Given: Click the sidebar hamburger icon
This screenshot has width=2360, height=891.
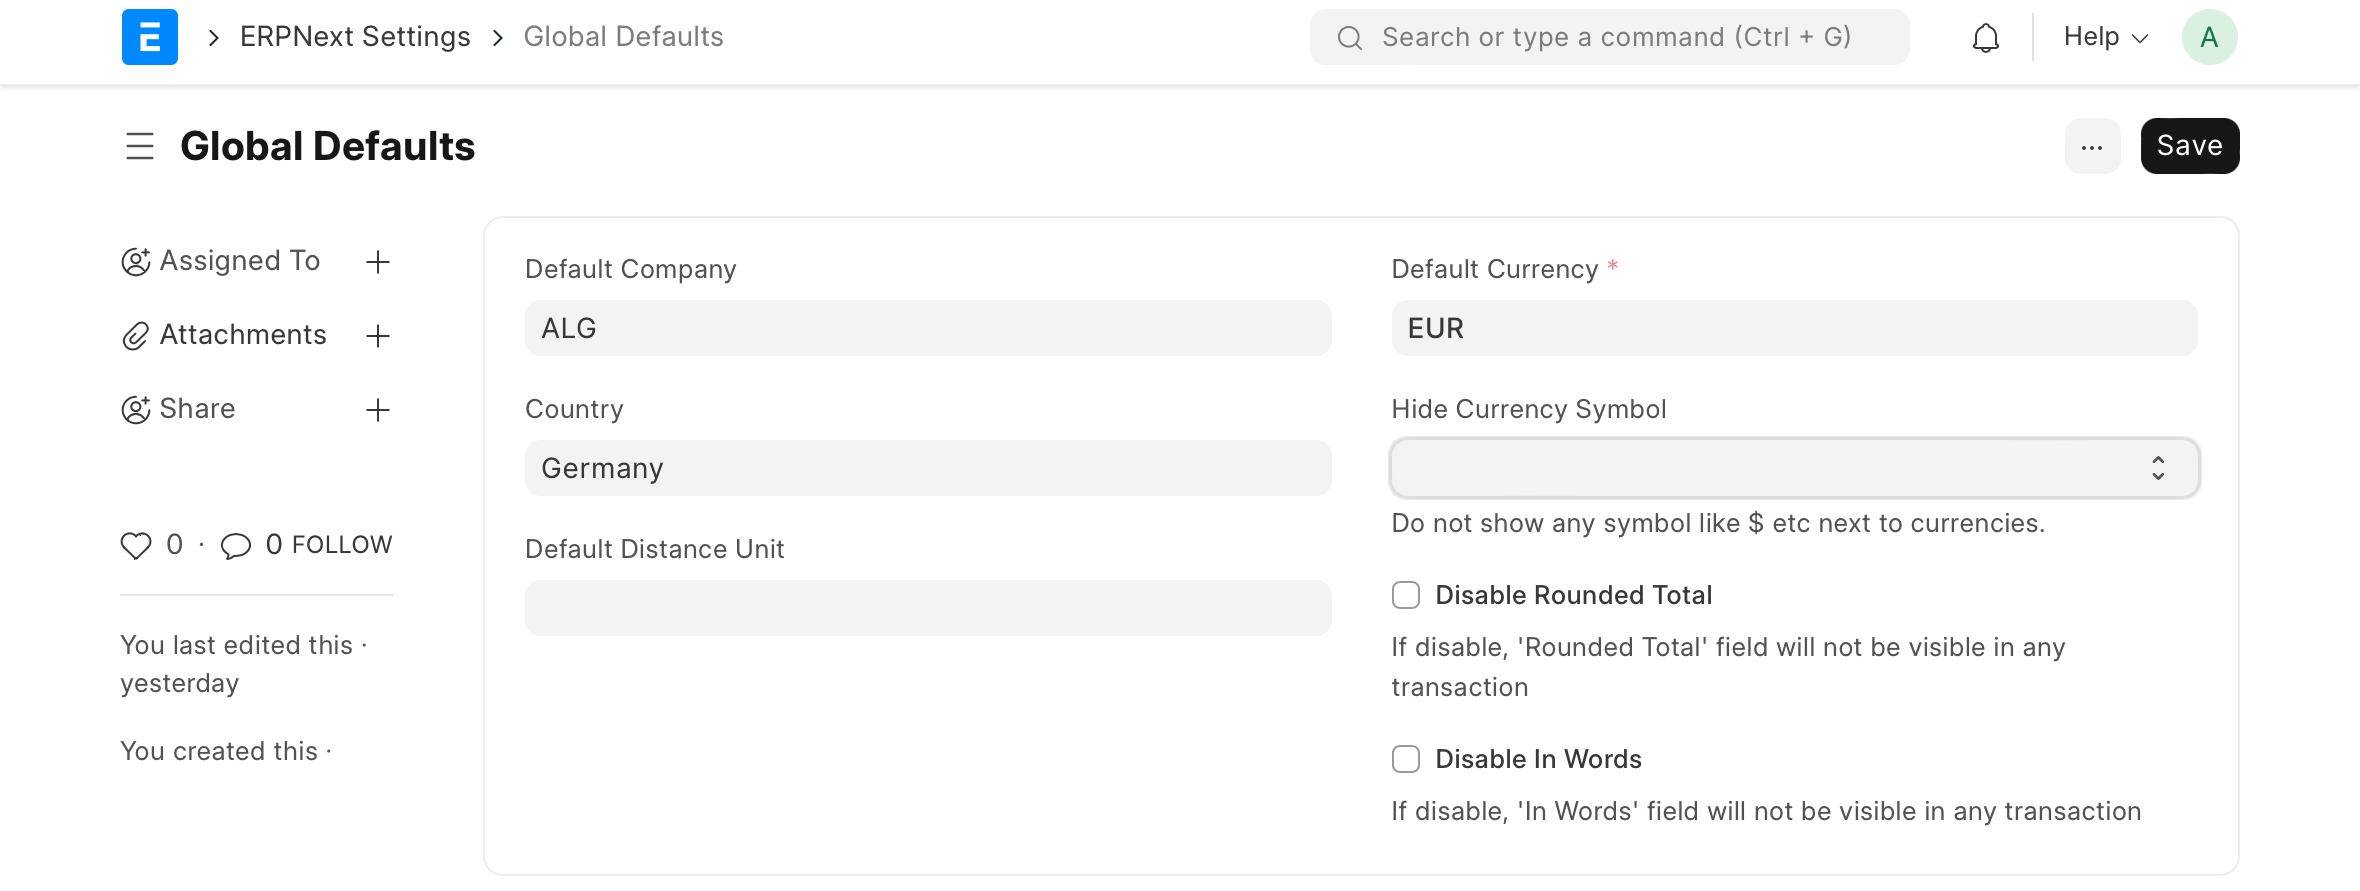Looking at the screenshot, I should [x=140, y=146].
